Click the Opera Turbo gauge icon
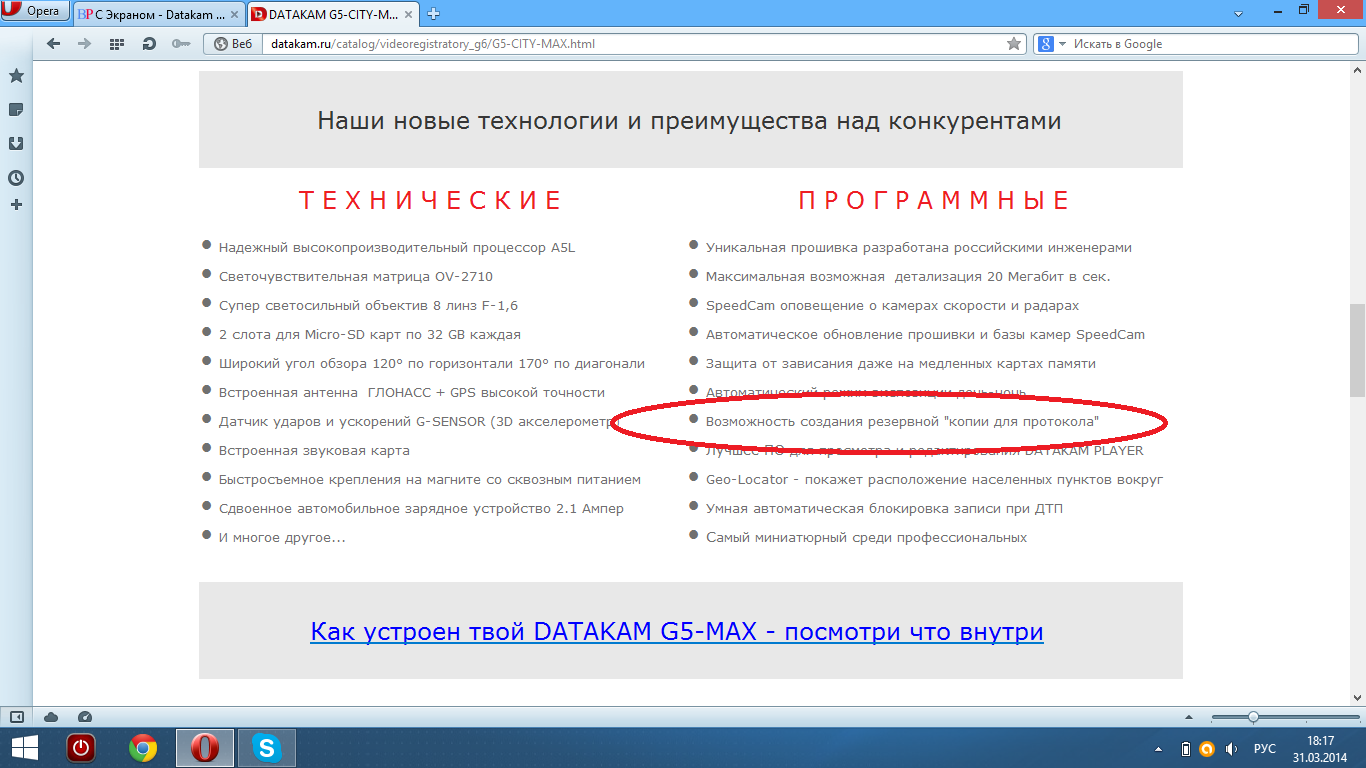 pyautogui.click(x=84, y=716)
